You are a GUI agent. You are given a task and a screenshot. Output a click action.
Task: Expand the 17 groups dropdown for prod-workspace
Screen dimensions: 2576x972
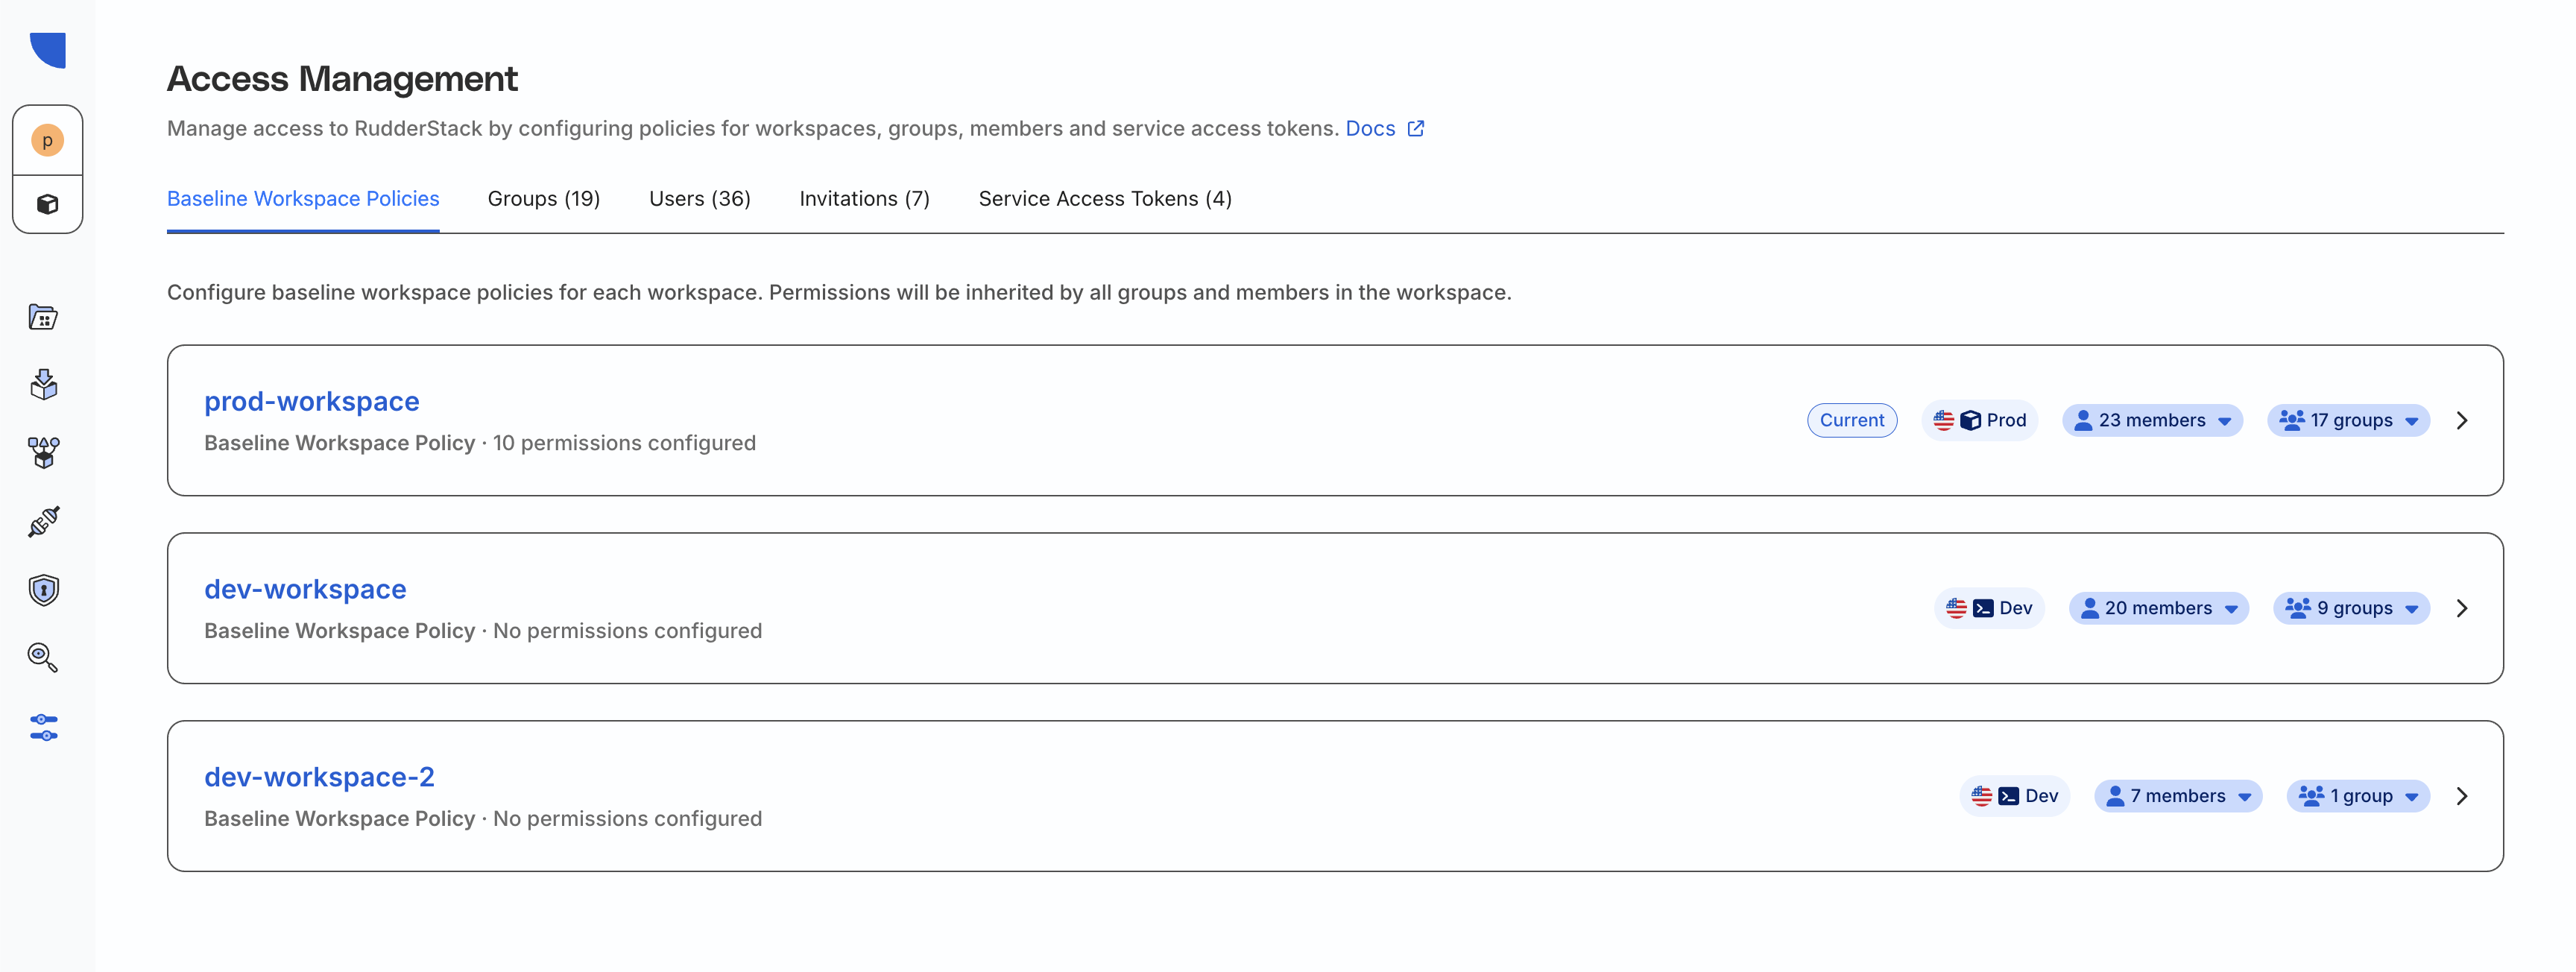click(2348, 420)
